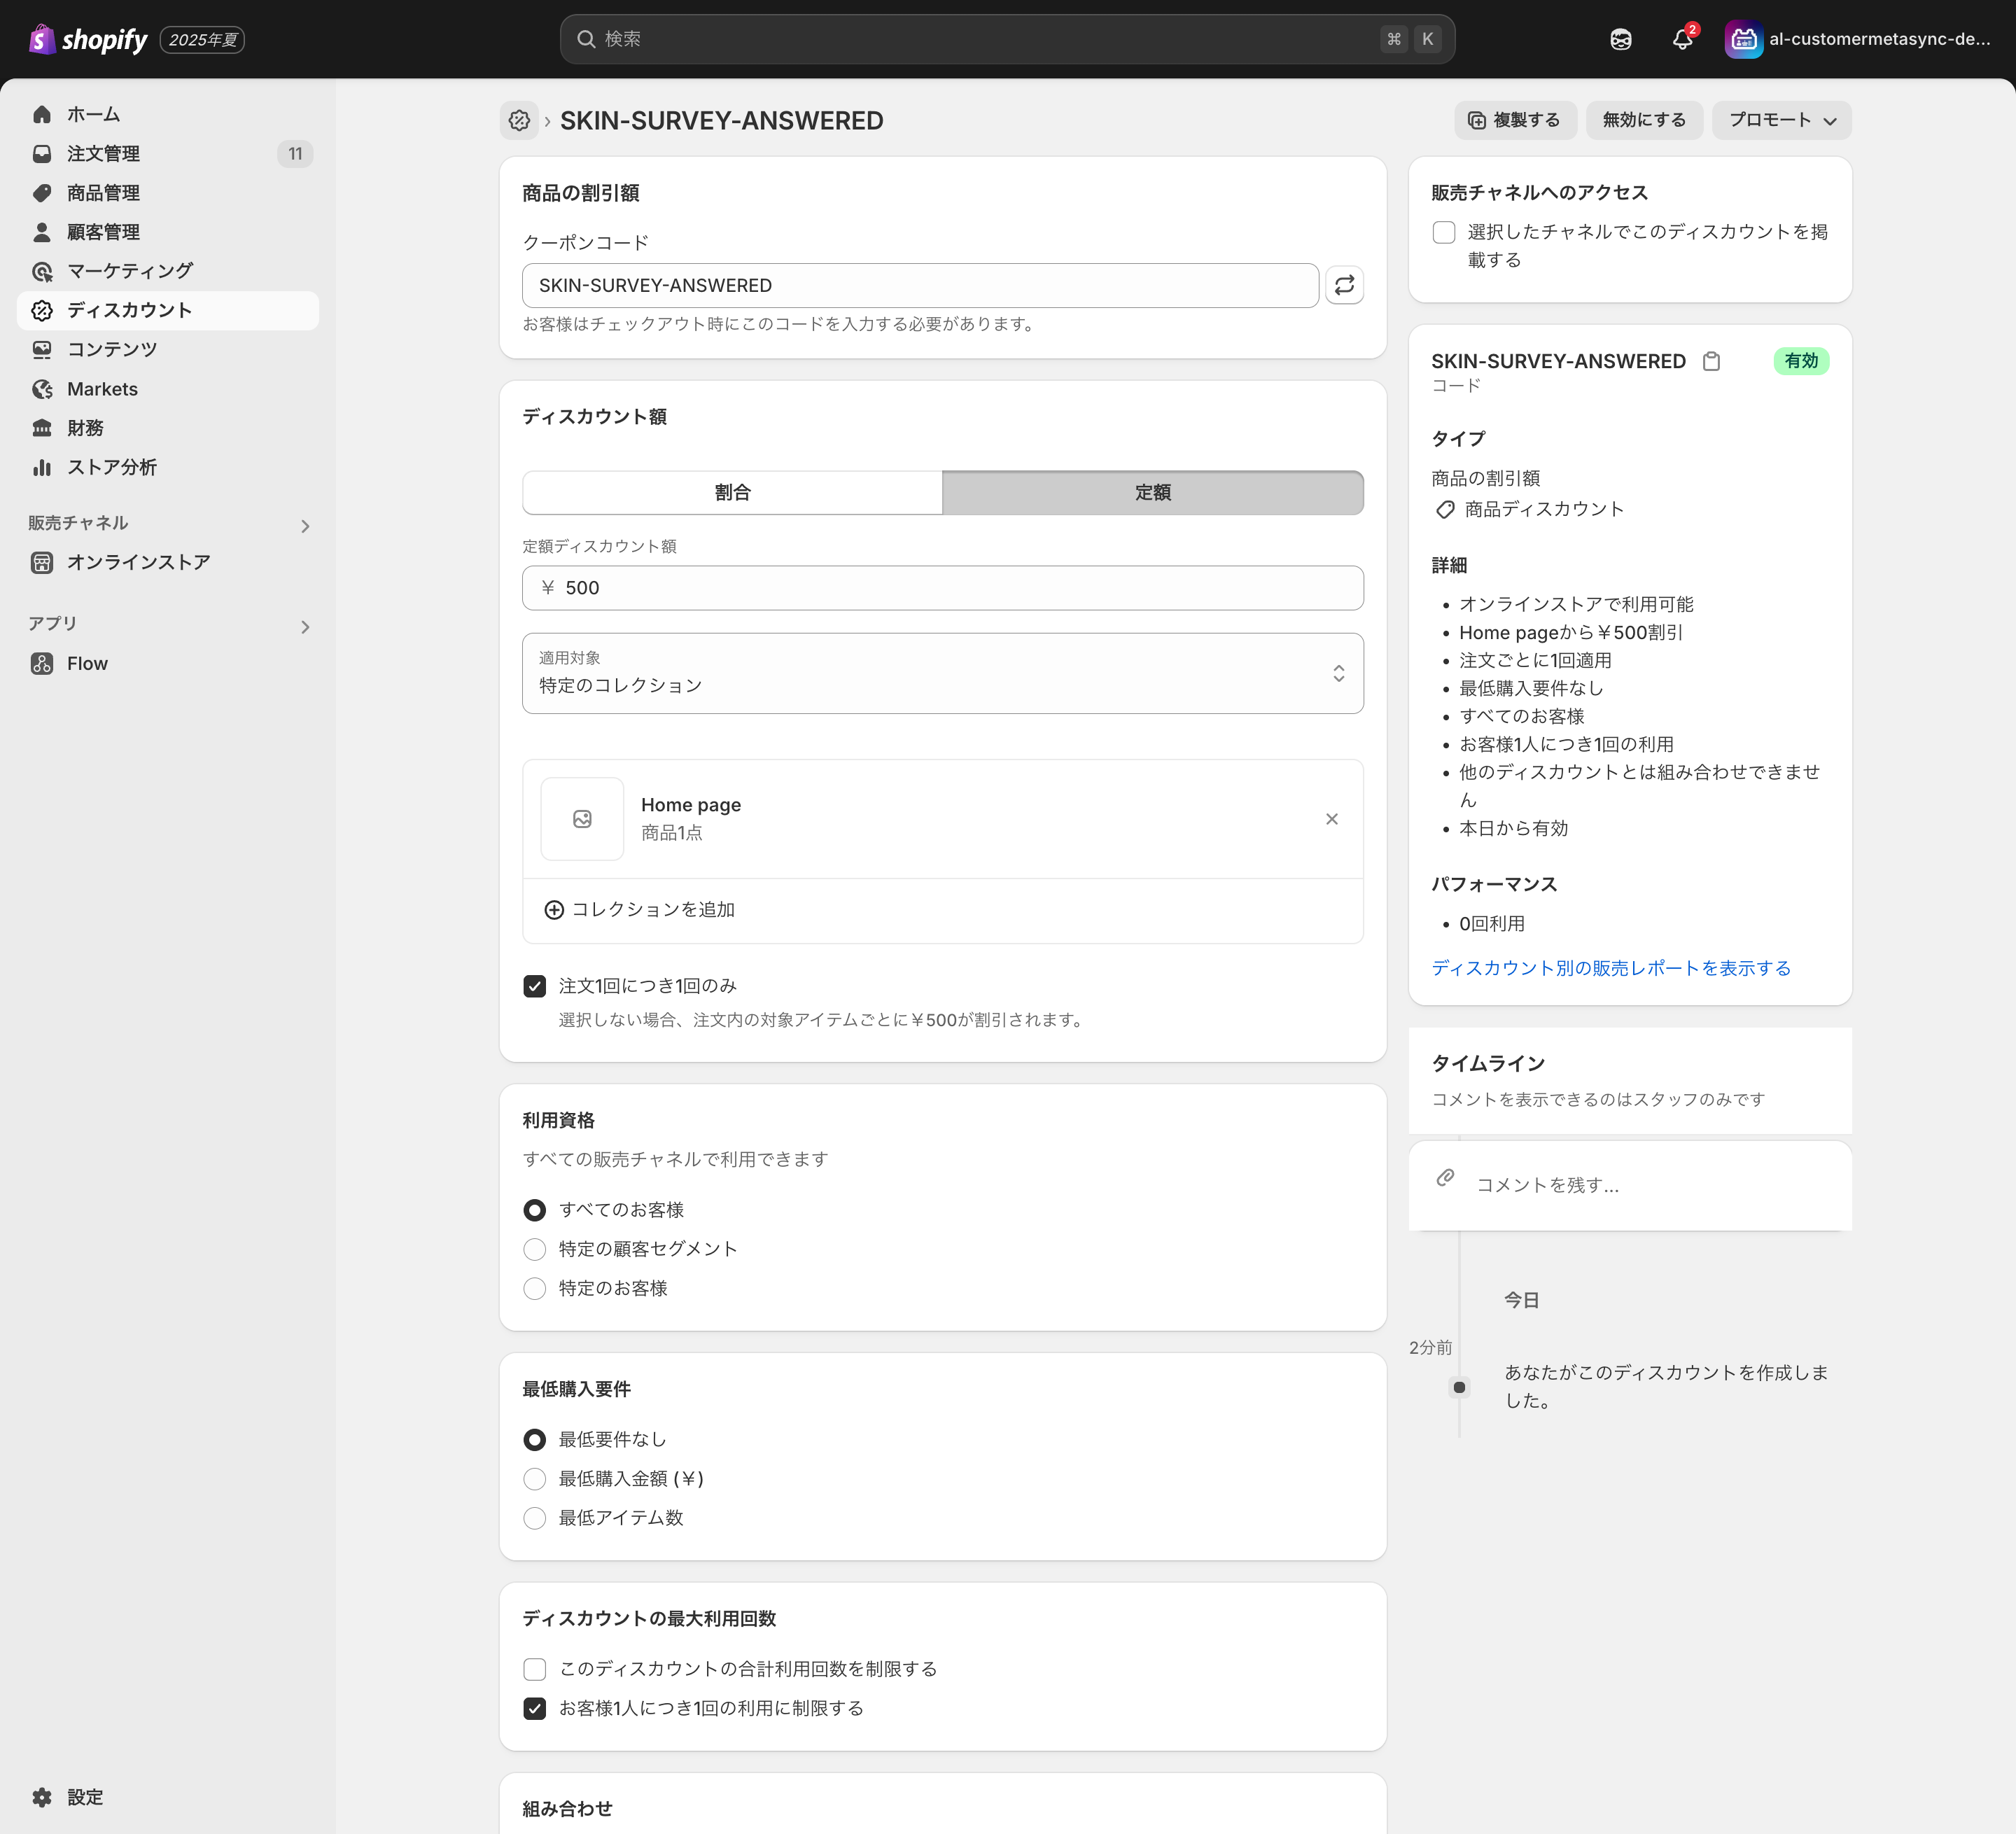Open ディスカウント in sidebar

coord(168,310)
